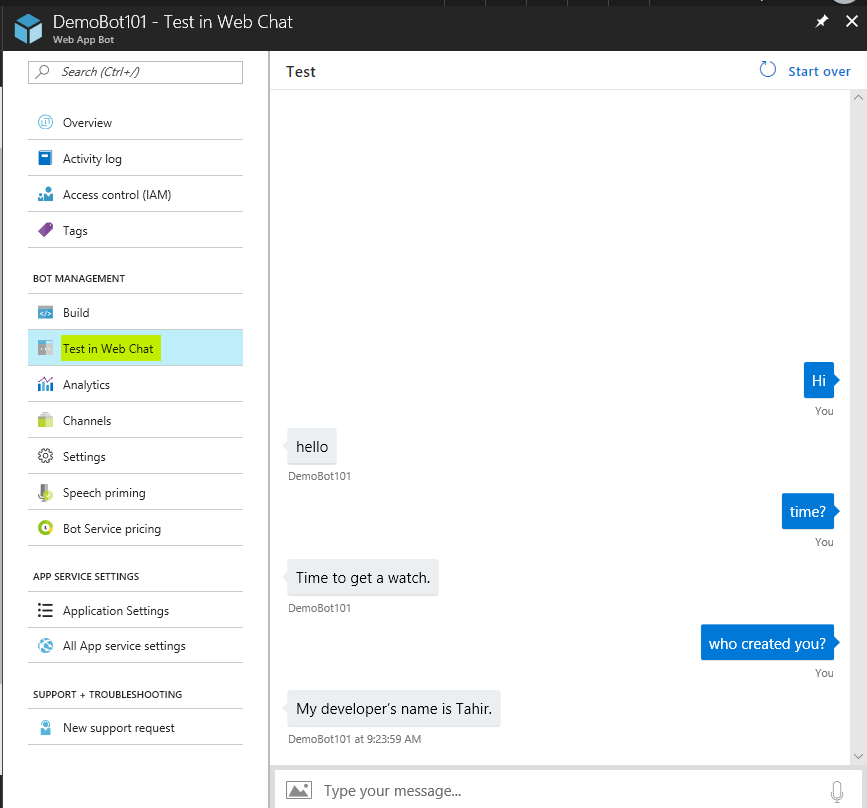This screenshot has width=867, height=808.
Task: Open the Activity log icon
Action: pos(45,159)
